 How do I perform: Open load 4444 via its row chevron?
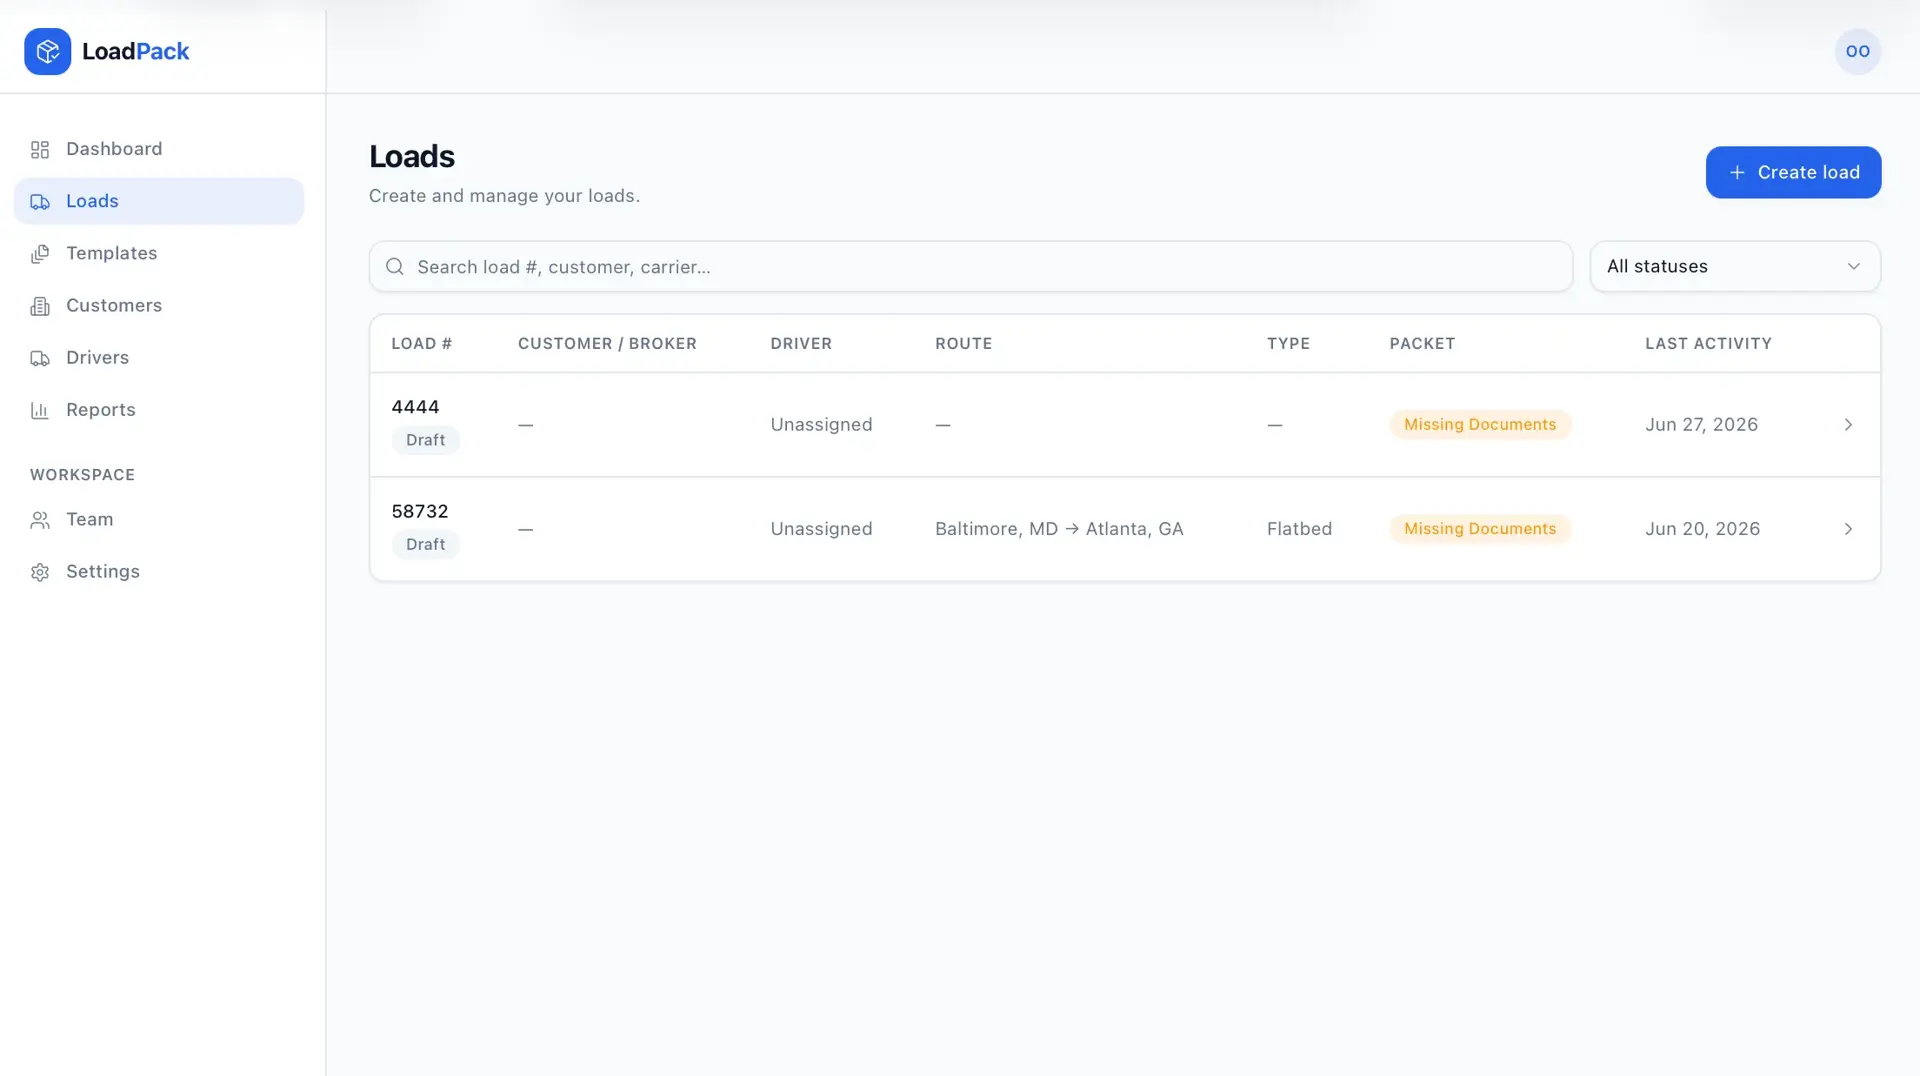click(1848, 424)
